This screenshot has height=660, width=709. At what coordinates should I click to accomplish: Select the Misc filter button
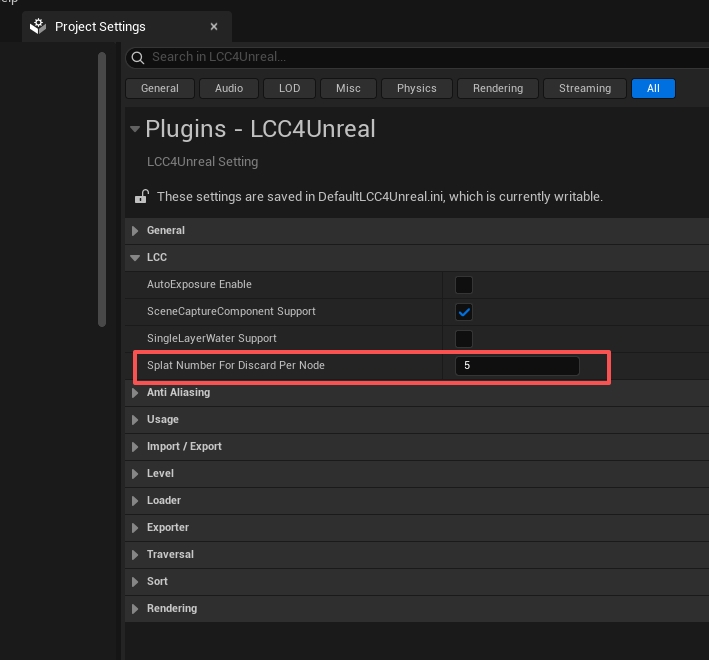point(348,88)
